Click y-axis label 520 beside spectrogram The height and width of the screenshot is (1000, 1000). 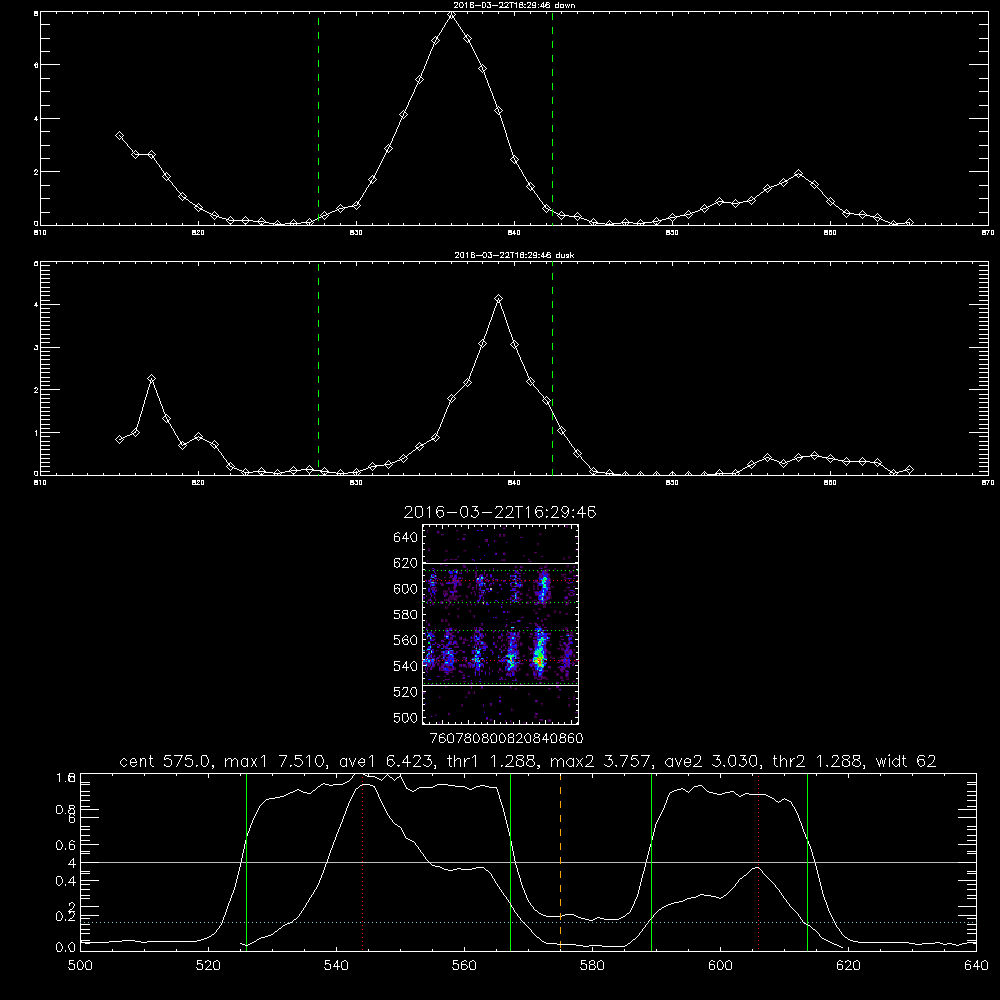pyautogui.click(x=405, y=692)
